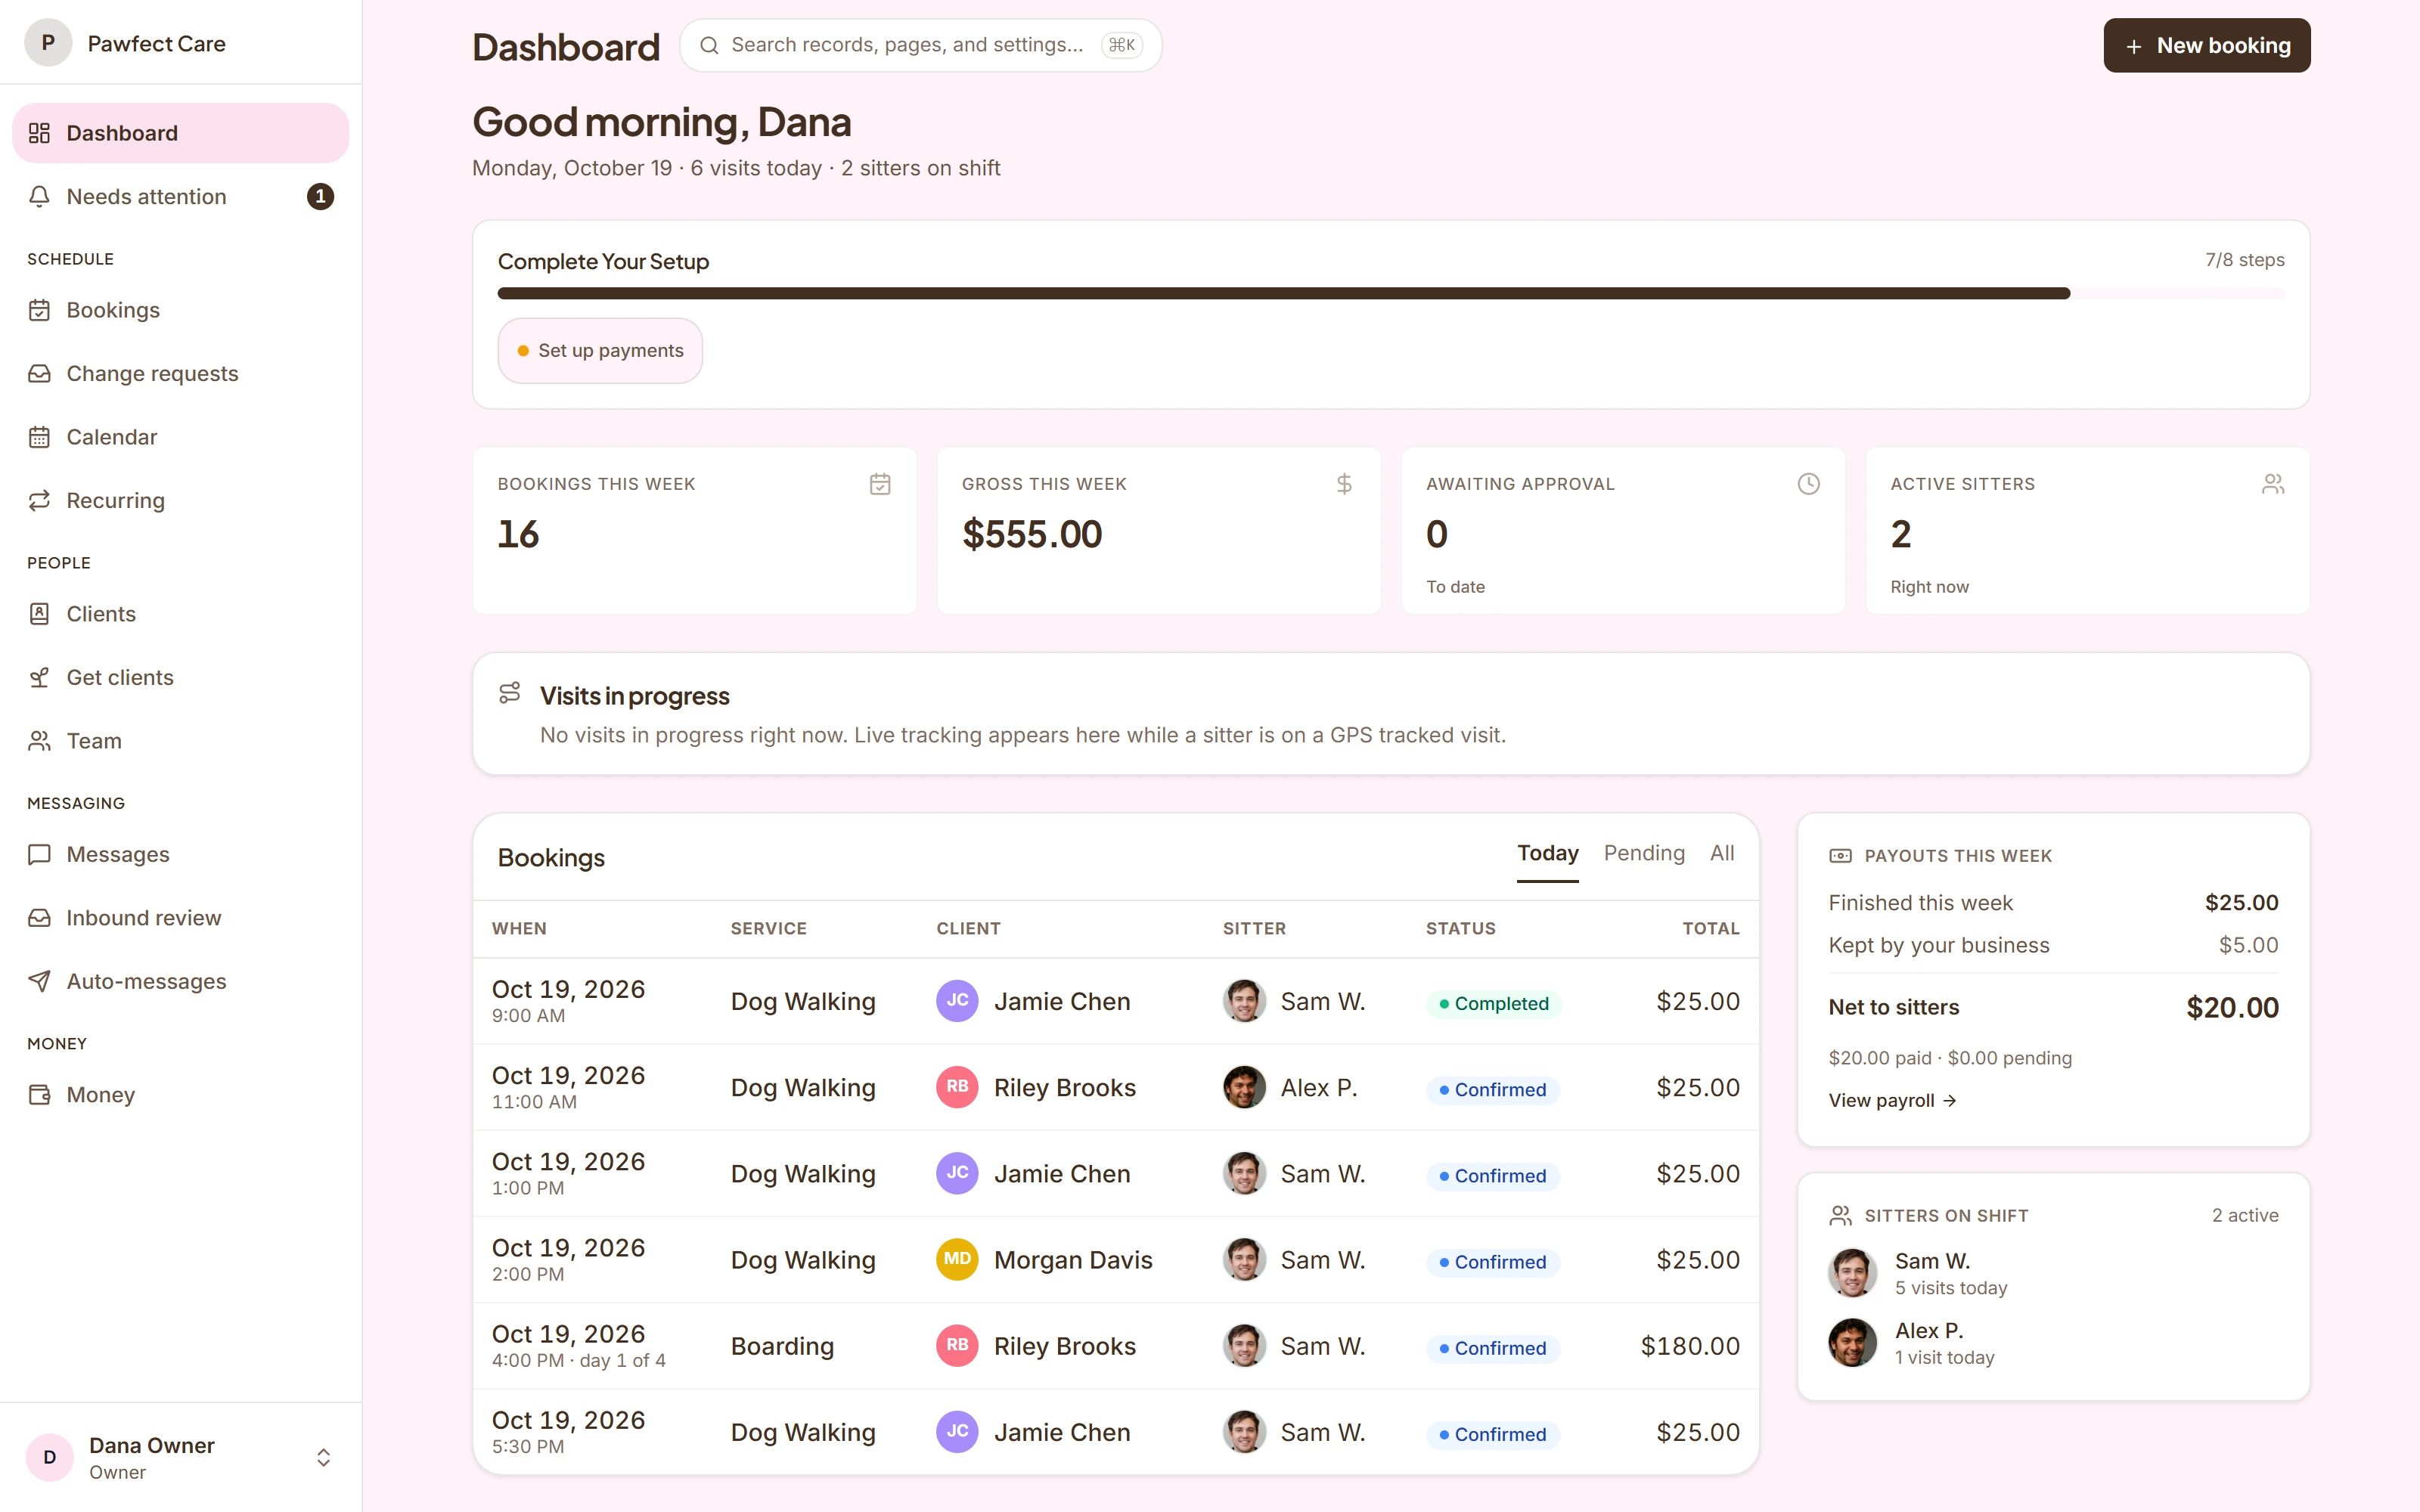Click the Bookings this week calendar icon
This screenshot has height=1512, width=2420.
[880, 484]
